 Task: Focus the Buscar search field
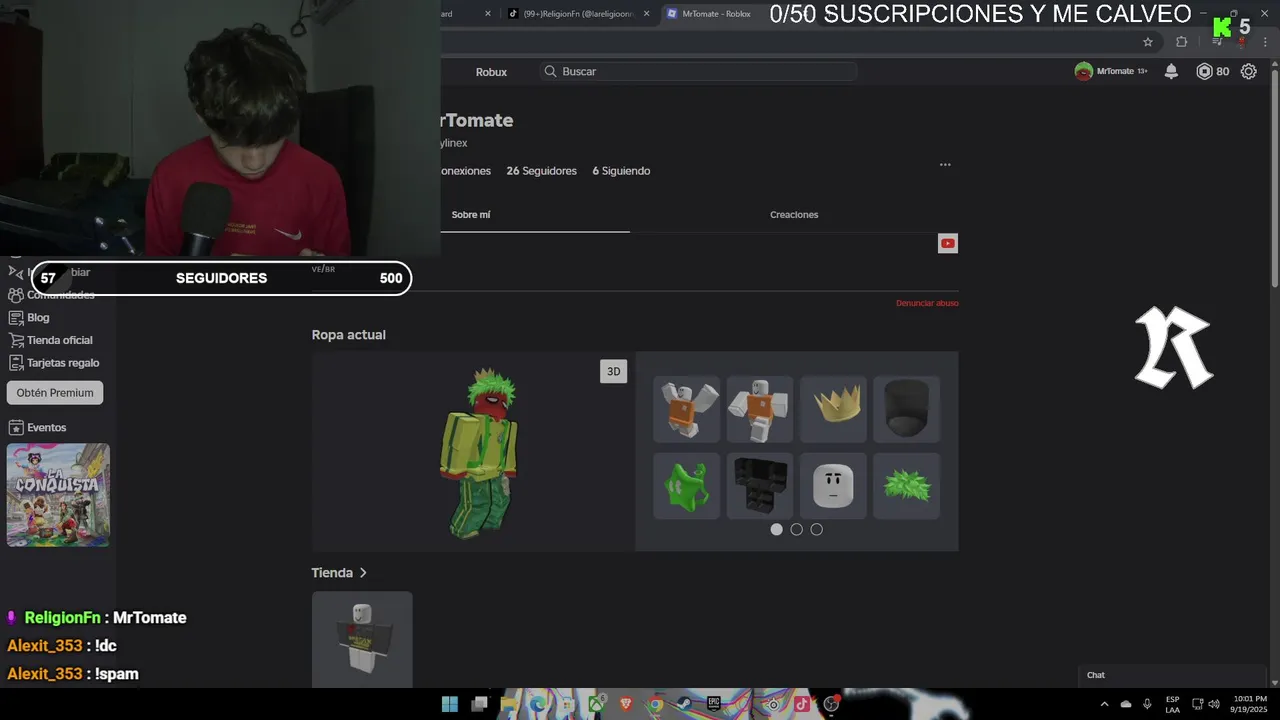click(x=698, y=71)
